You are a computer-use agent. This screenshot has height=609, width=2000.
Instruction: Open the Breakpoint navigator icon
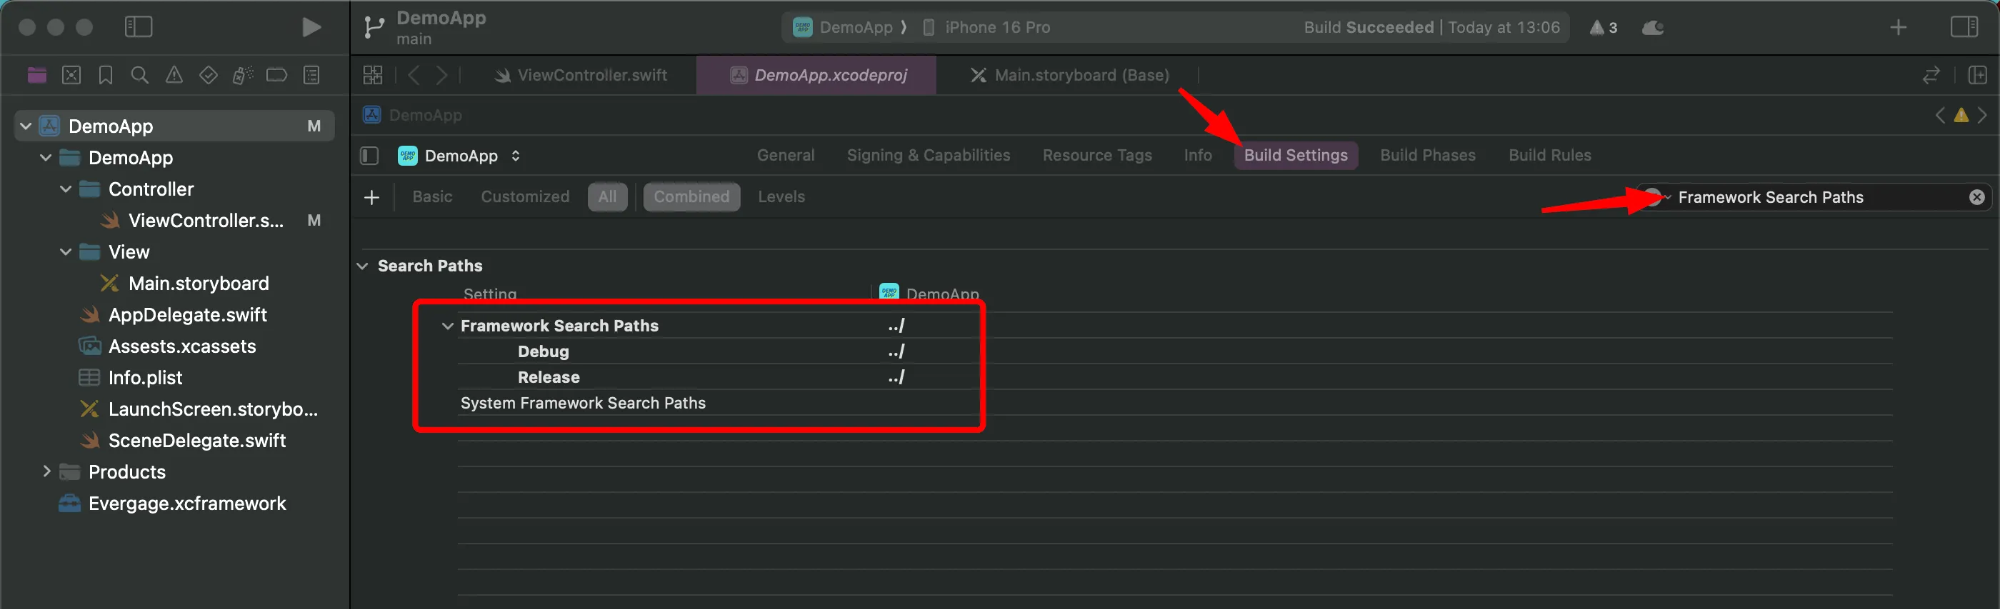(277, 75)
